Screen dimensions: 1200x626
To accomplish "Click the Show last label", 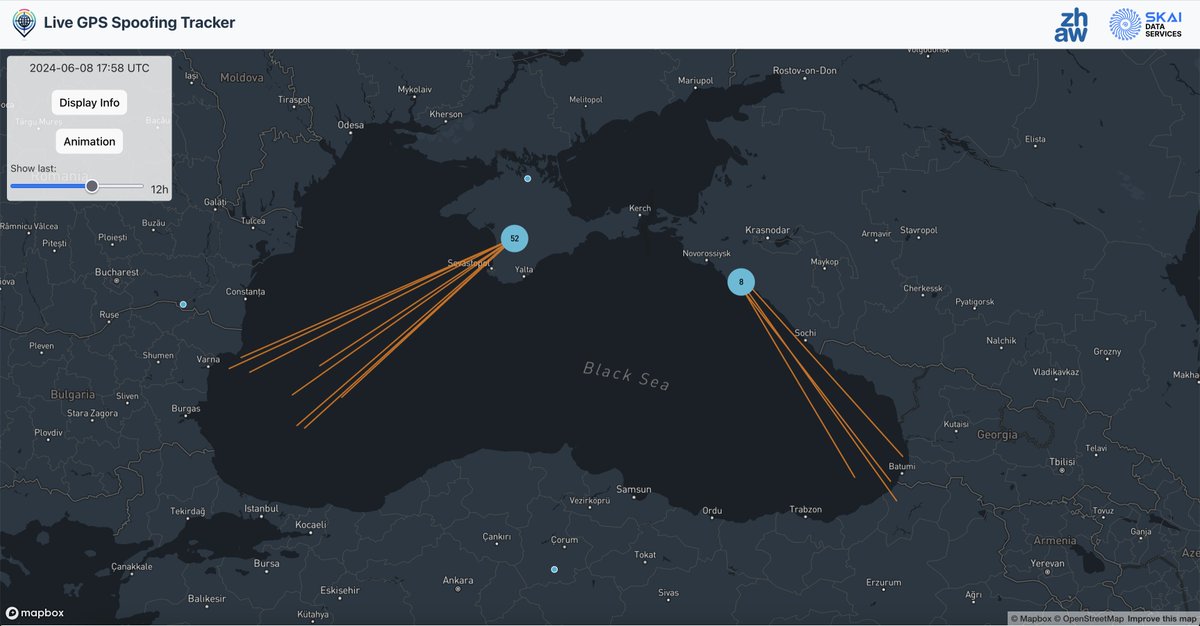I will [33, 169].
